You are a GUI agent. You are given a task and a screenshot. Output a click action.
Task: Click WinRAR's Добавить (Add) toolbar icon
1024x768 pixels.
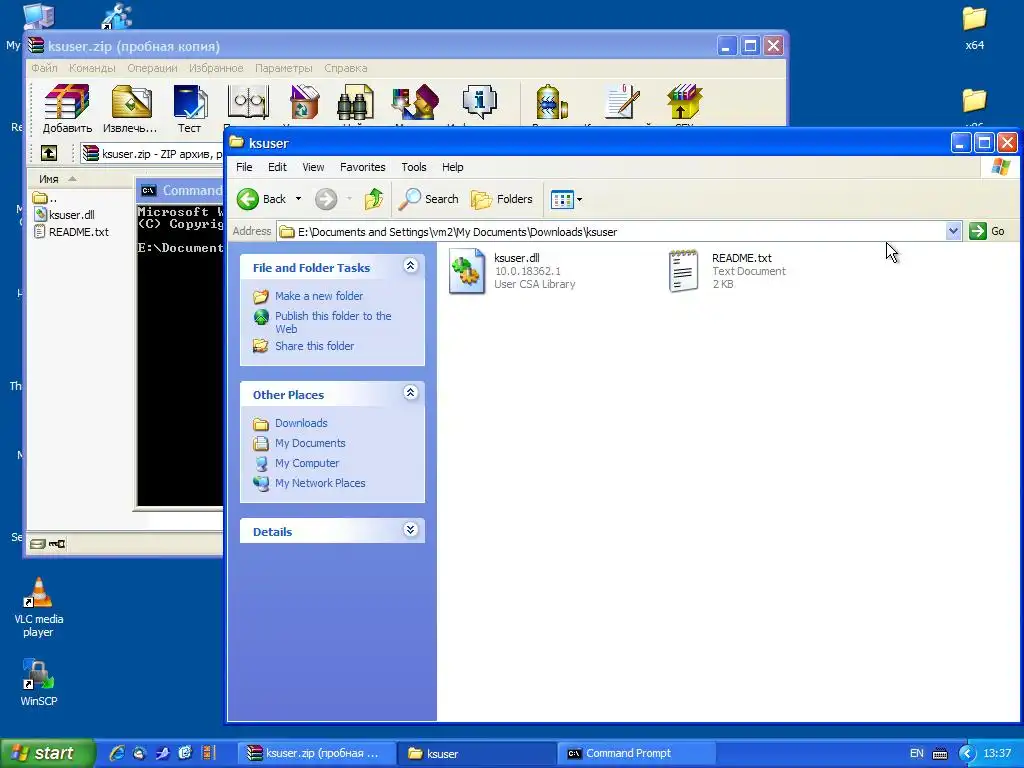coord(67,108)
